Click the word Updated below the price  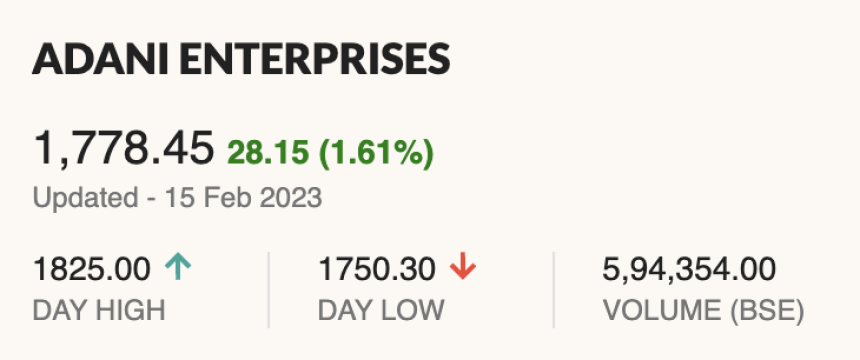pyautogui.click(x=86, y=198)
